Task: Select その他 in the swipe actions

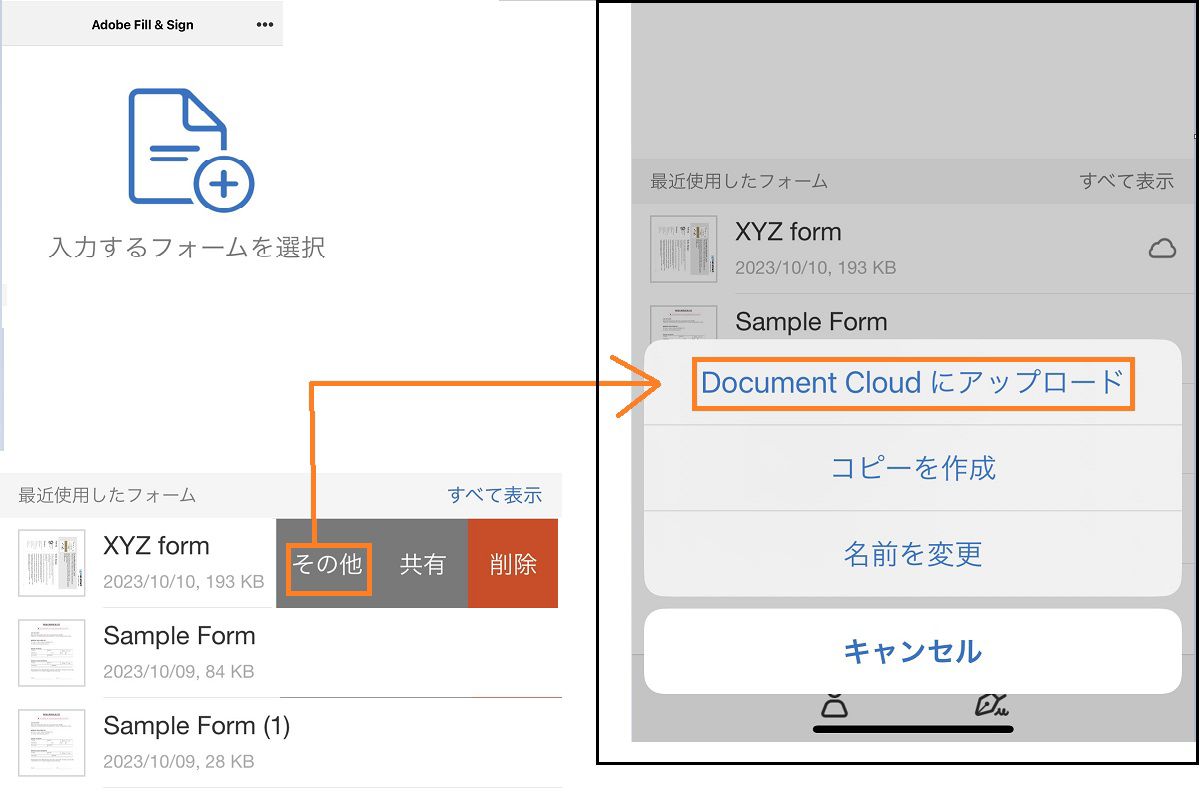Action: coord(328,563)
